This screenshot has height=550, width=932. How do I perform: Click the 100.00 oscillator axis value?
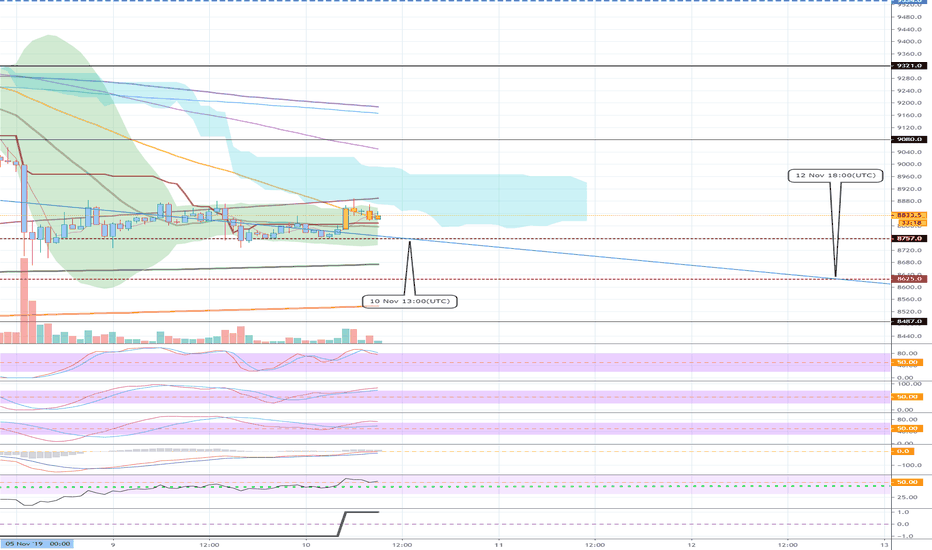[909, 384]
